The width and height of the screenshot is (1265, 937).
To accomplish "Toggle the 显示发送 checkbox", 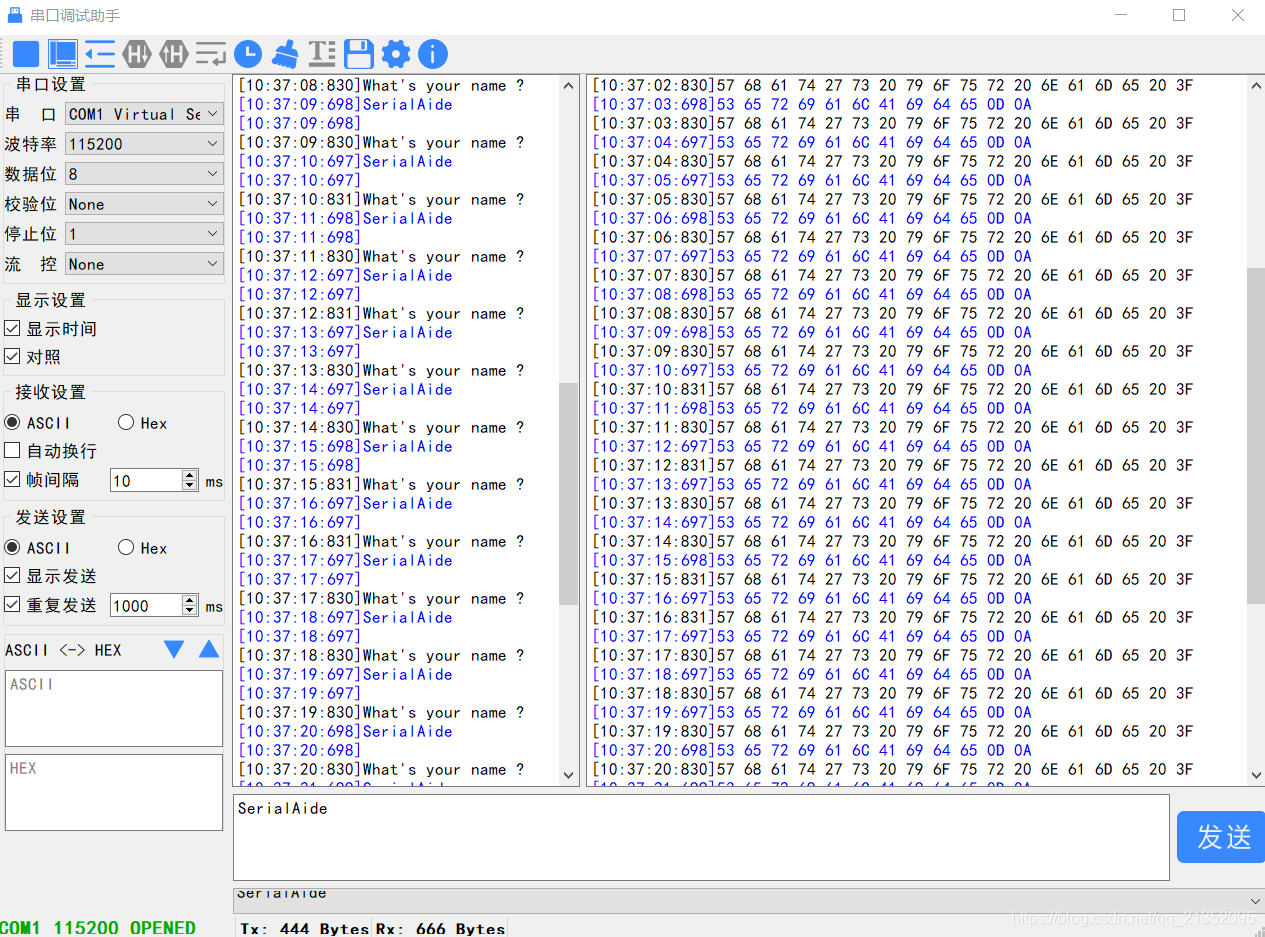I will (13, 576).
